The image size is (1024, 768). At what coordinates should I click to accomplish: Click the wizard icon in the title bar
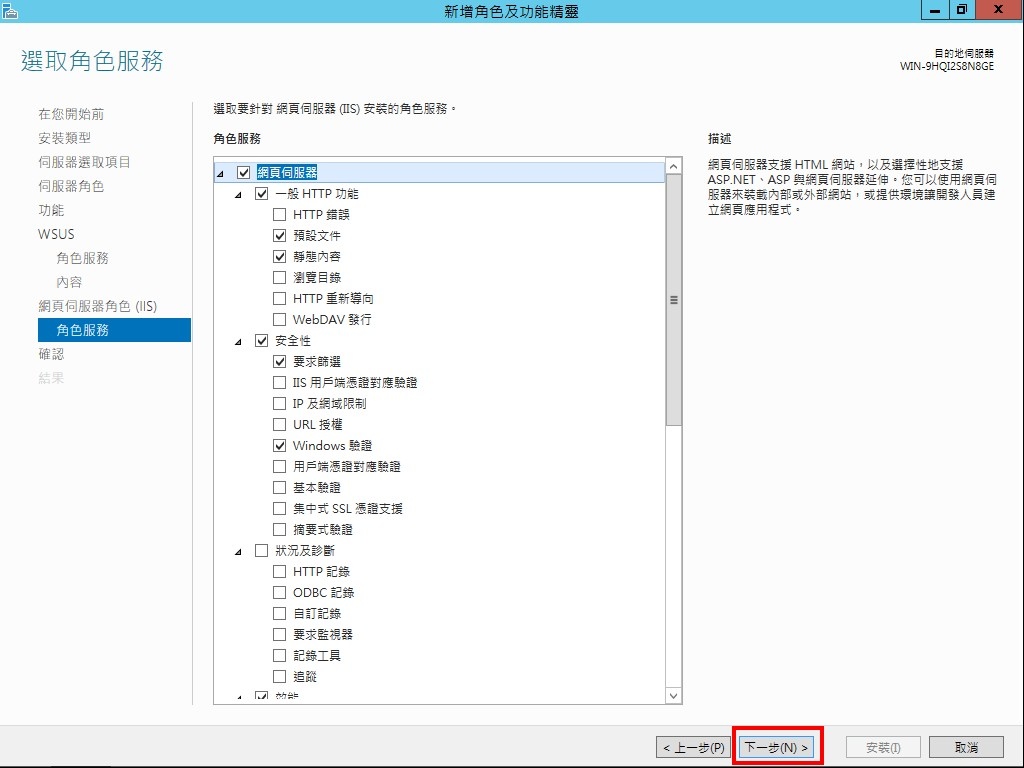[10, 11]
